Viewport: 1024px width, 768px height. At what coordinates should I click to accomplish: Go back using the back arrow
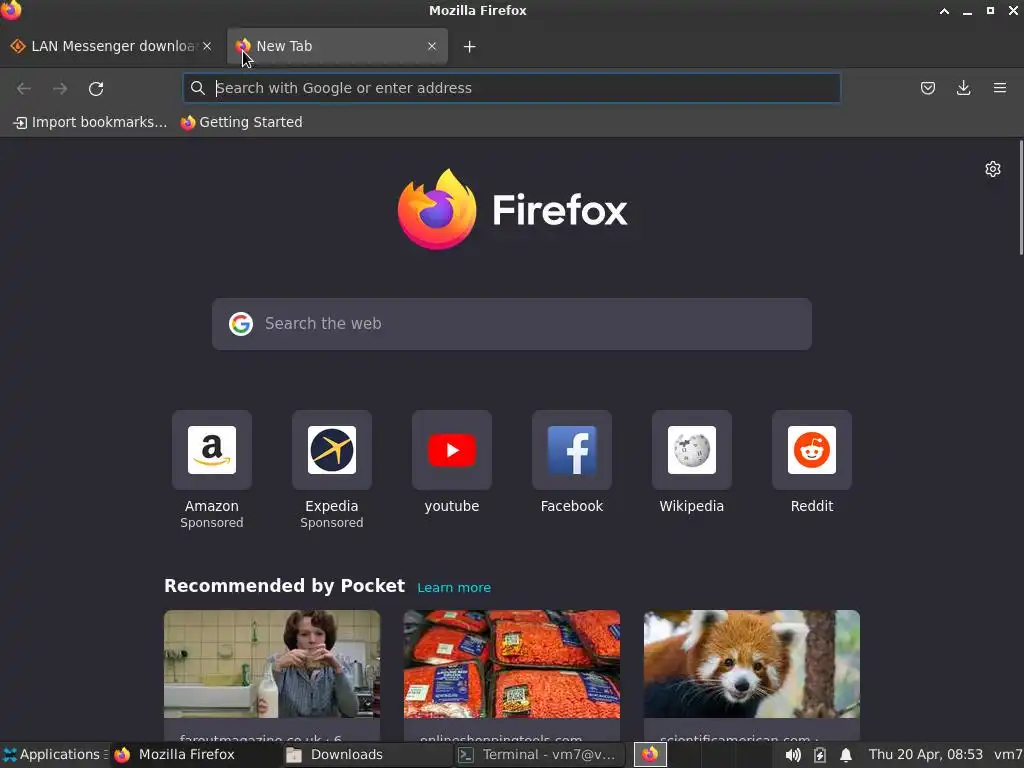(24, 88)
